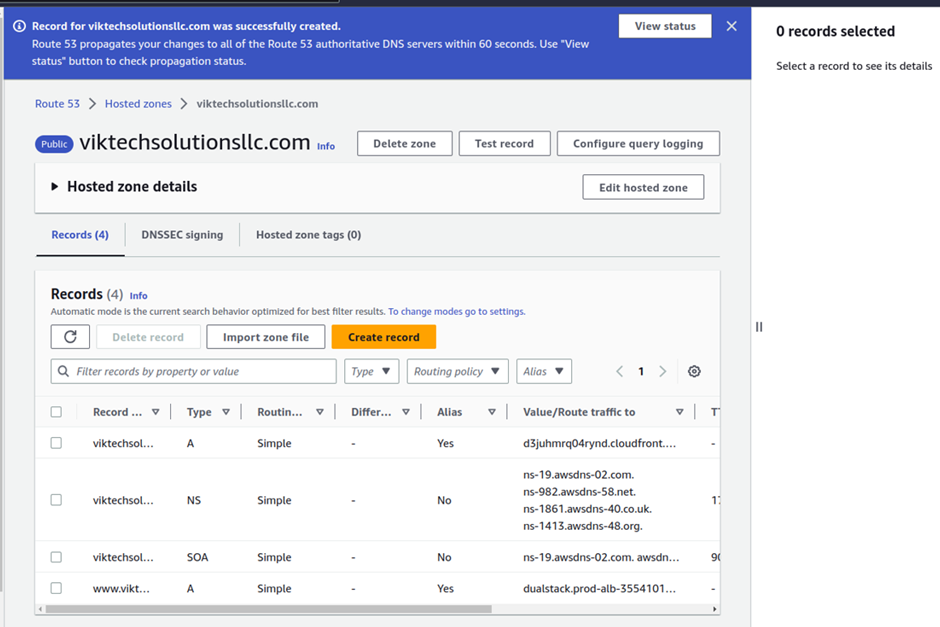Click the NS type cell
This screenshot has height=627, width=940.
click(194, 500)
